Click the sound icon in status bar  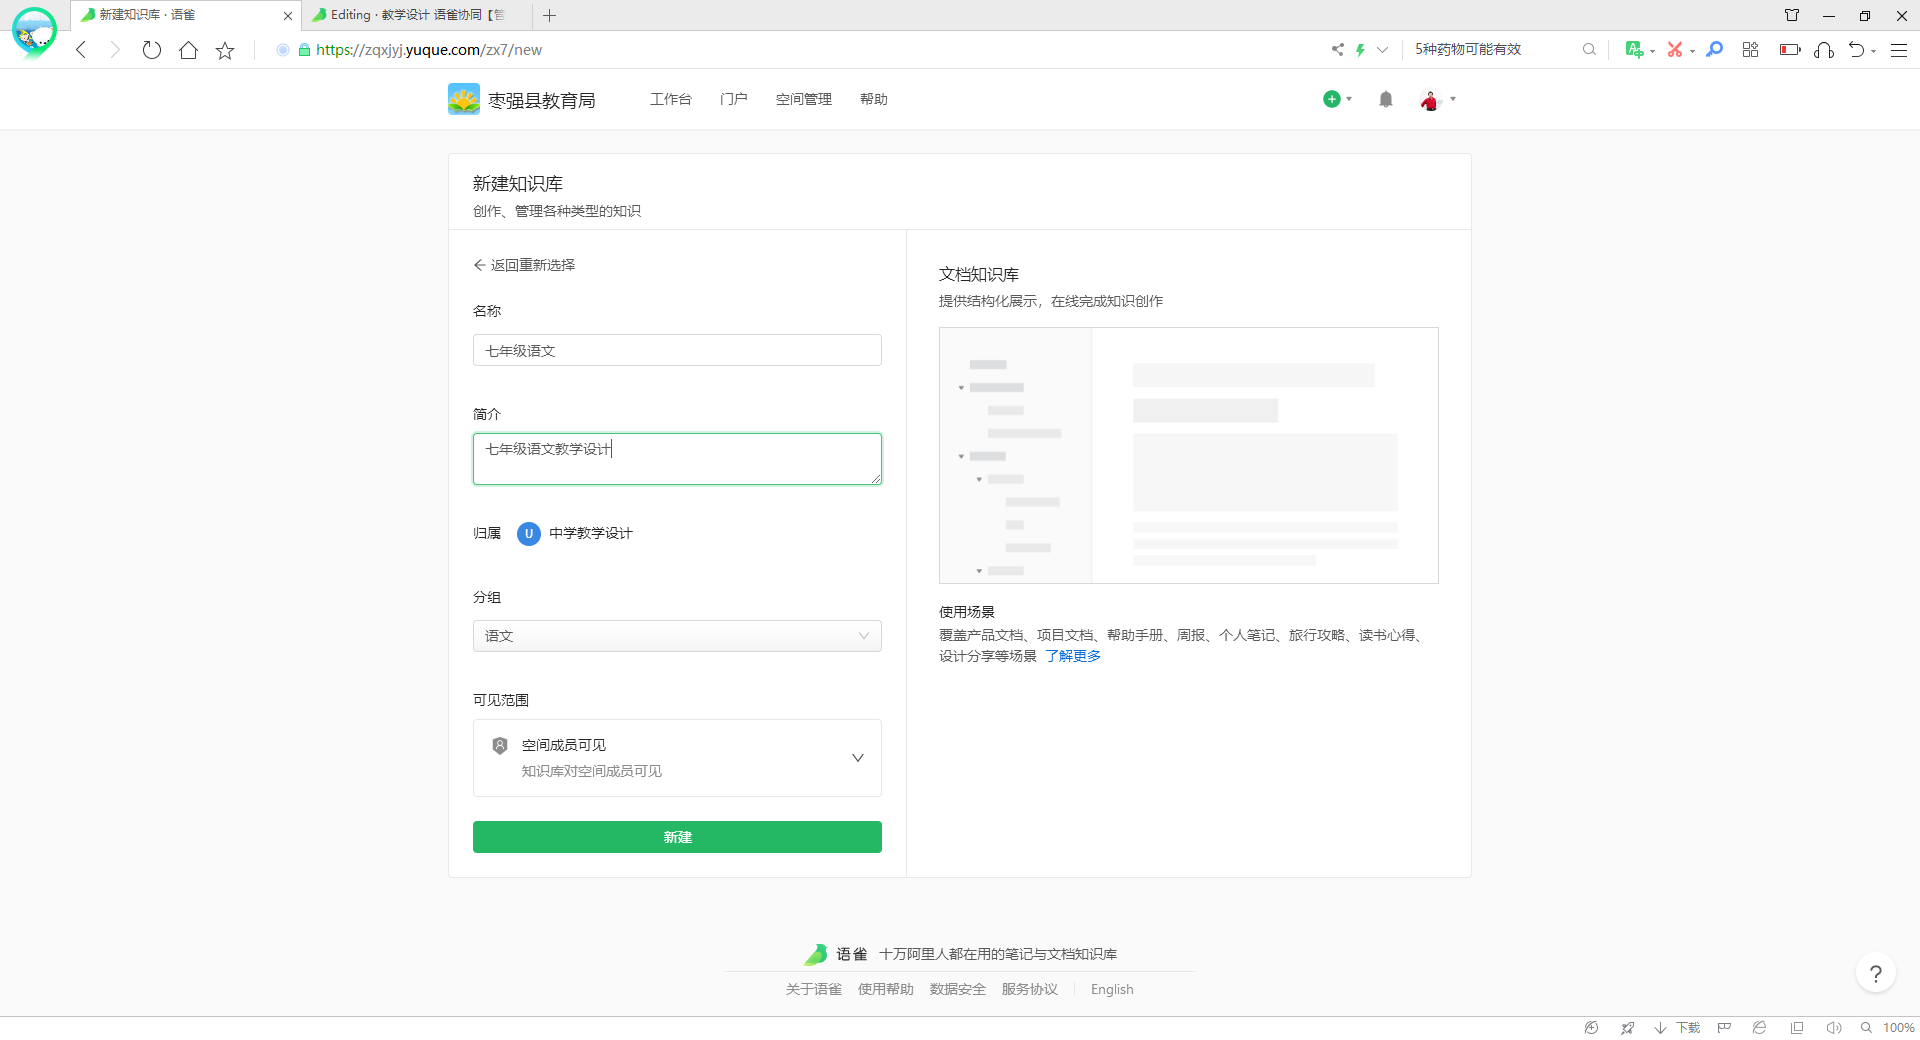(1833, 1028)
